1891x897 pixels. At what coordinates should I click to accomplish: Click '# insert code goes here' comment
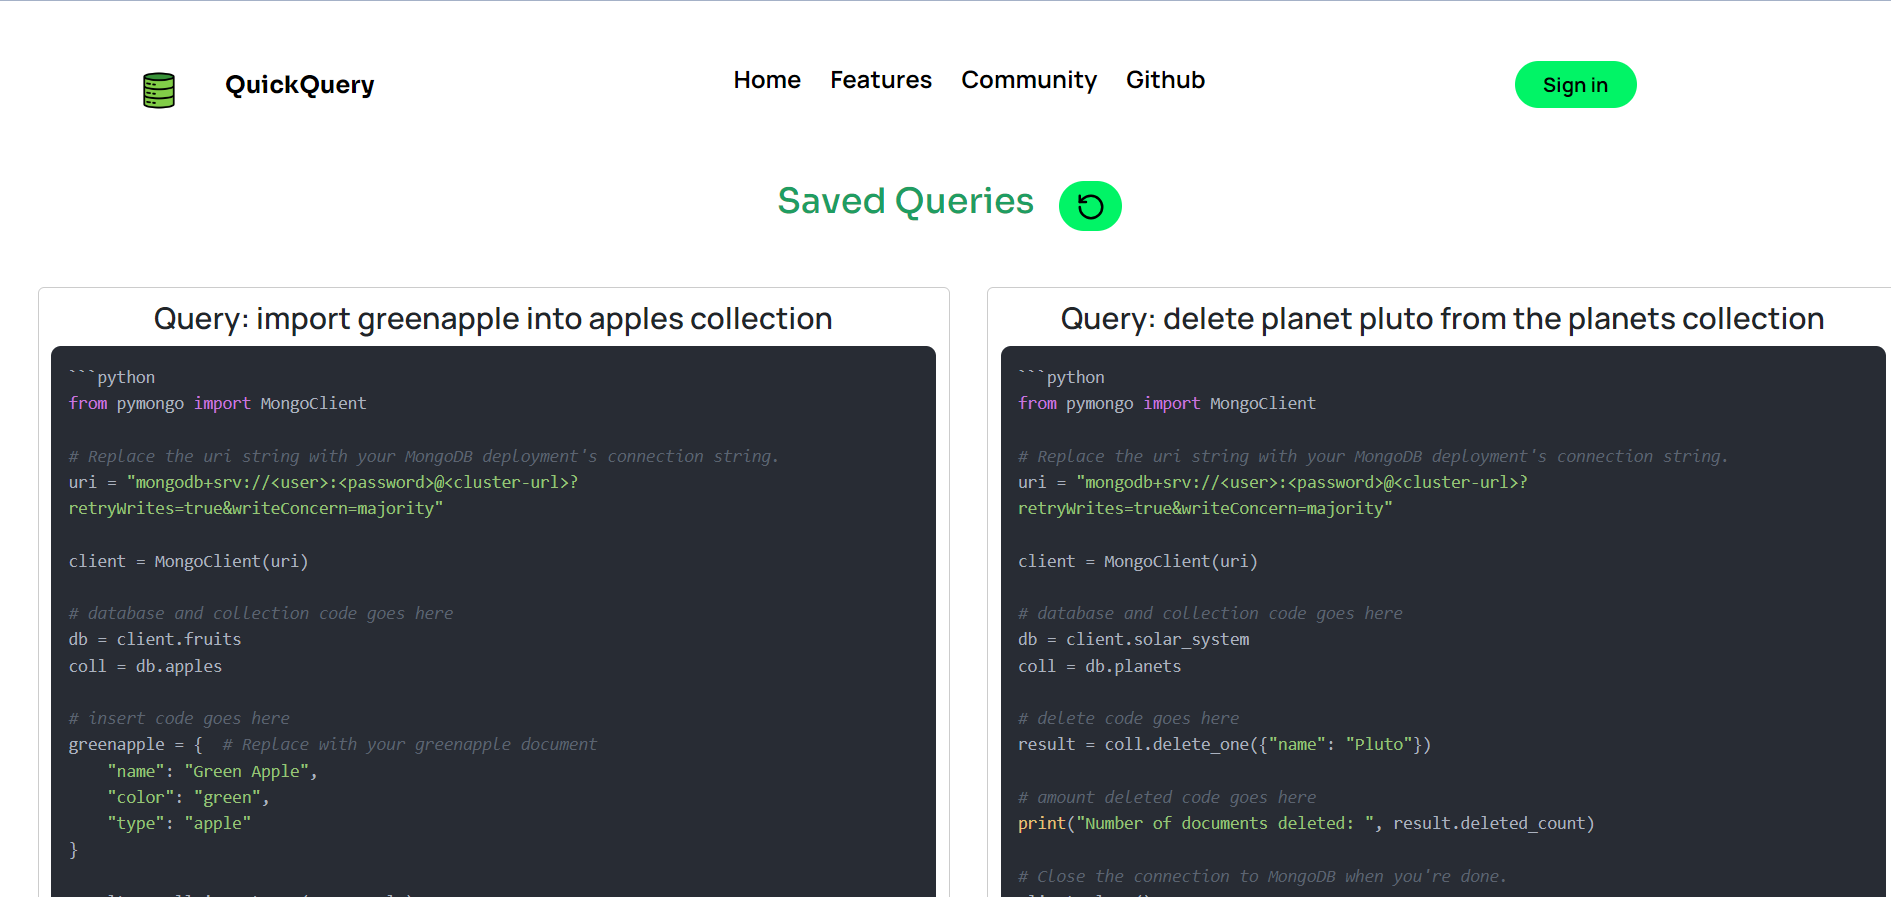click(179, 718)
